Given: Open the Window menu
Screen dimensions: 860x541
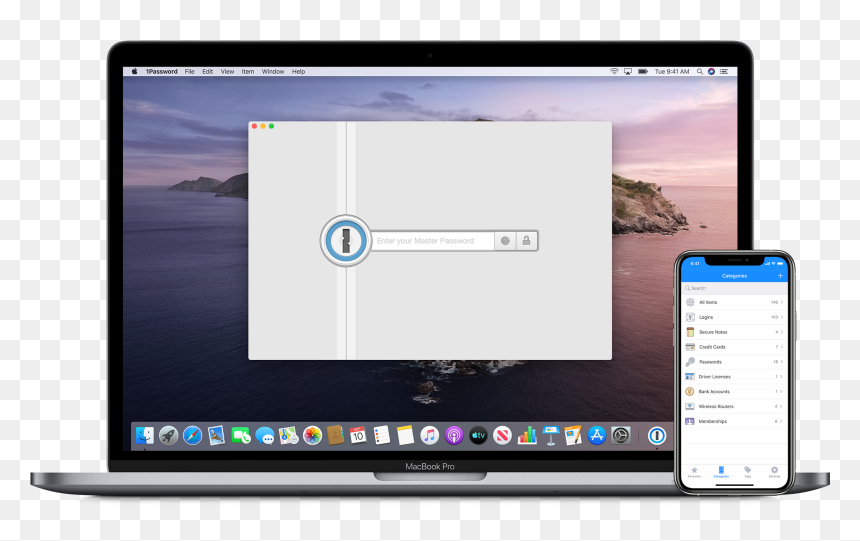Looking at the screenshot, I should pos(273,71).
